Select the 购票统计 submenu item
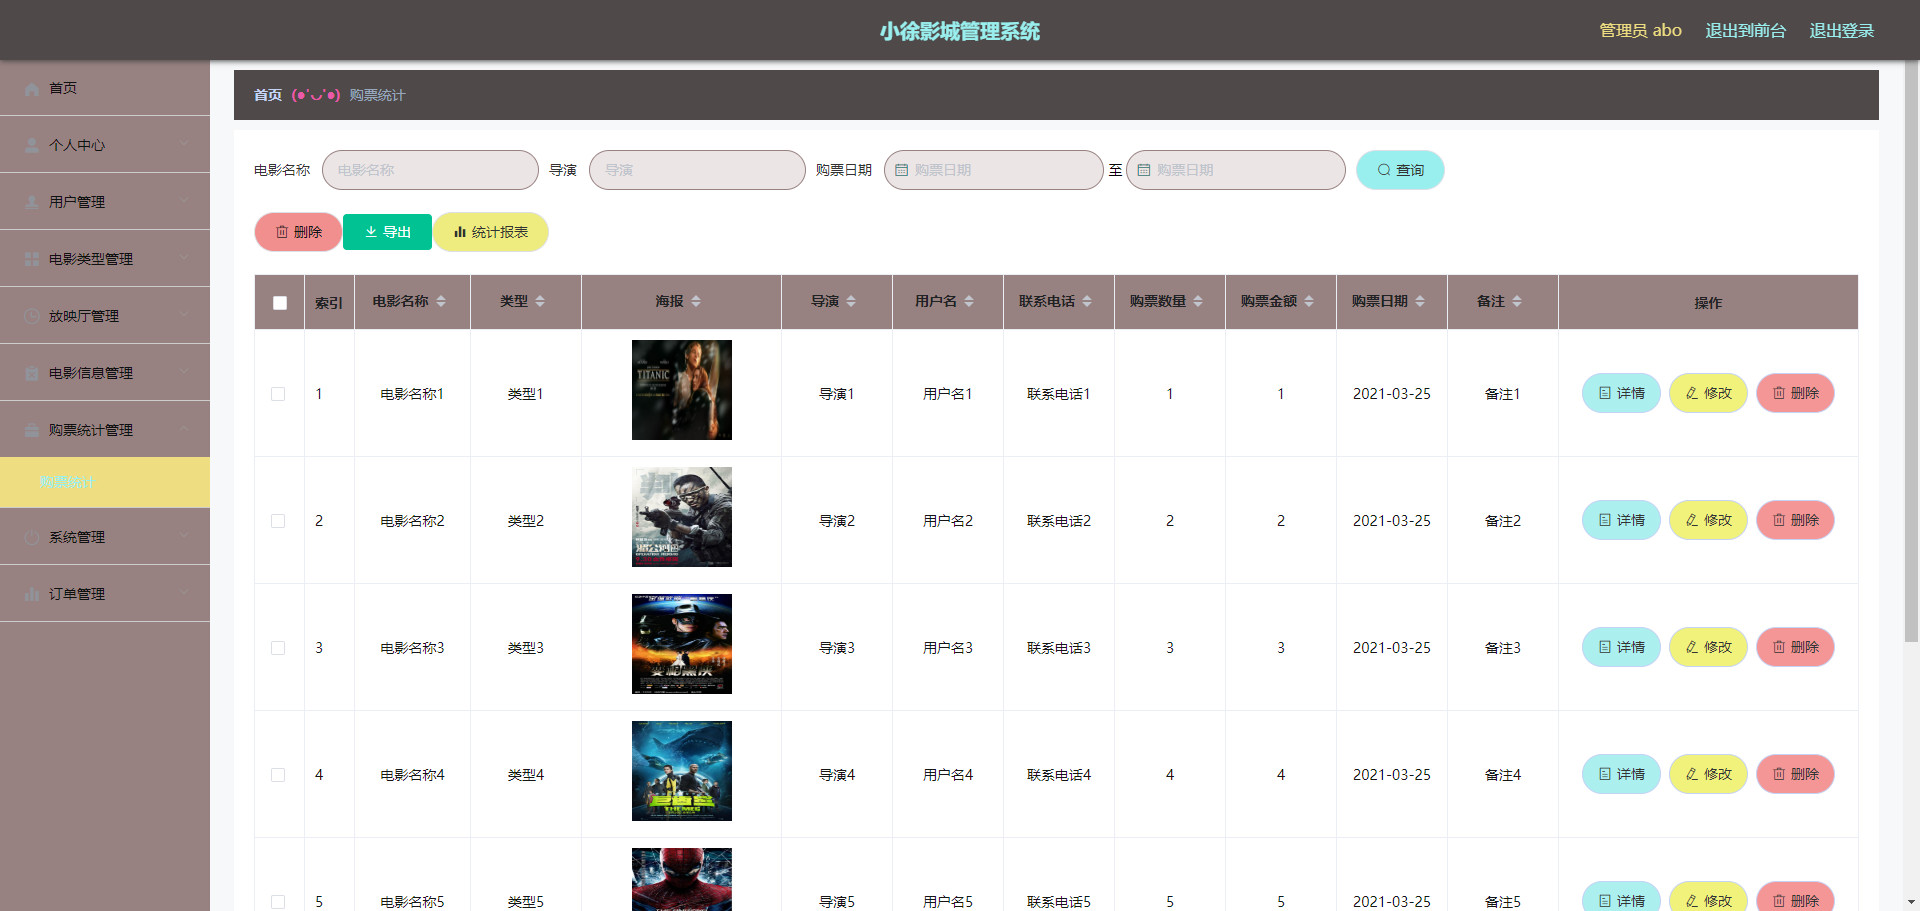 pos(105,482)
